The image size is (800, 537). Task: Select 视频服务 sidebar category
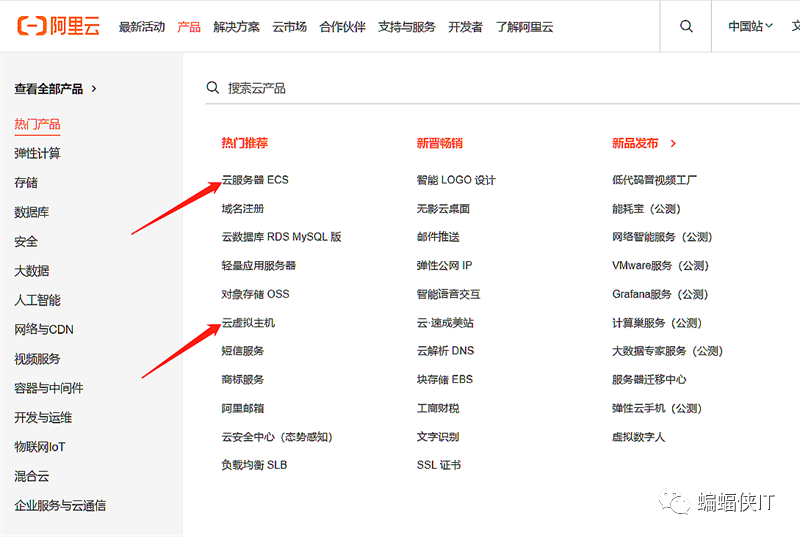tap(37, 359)
